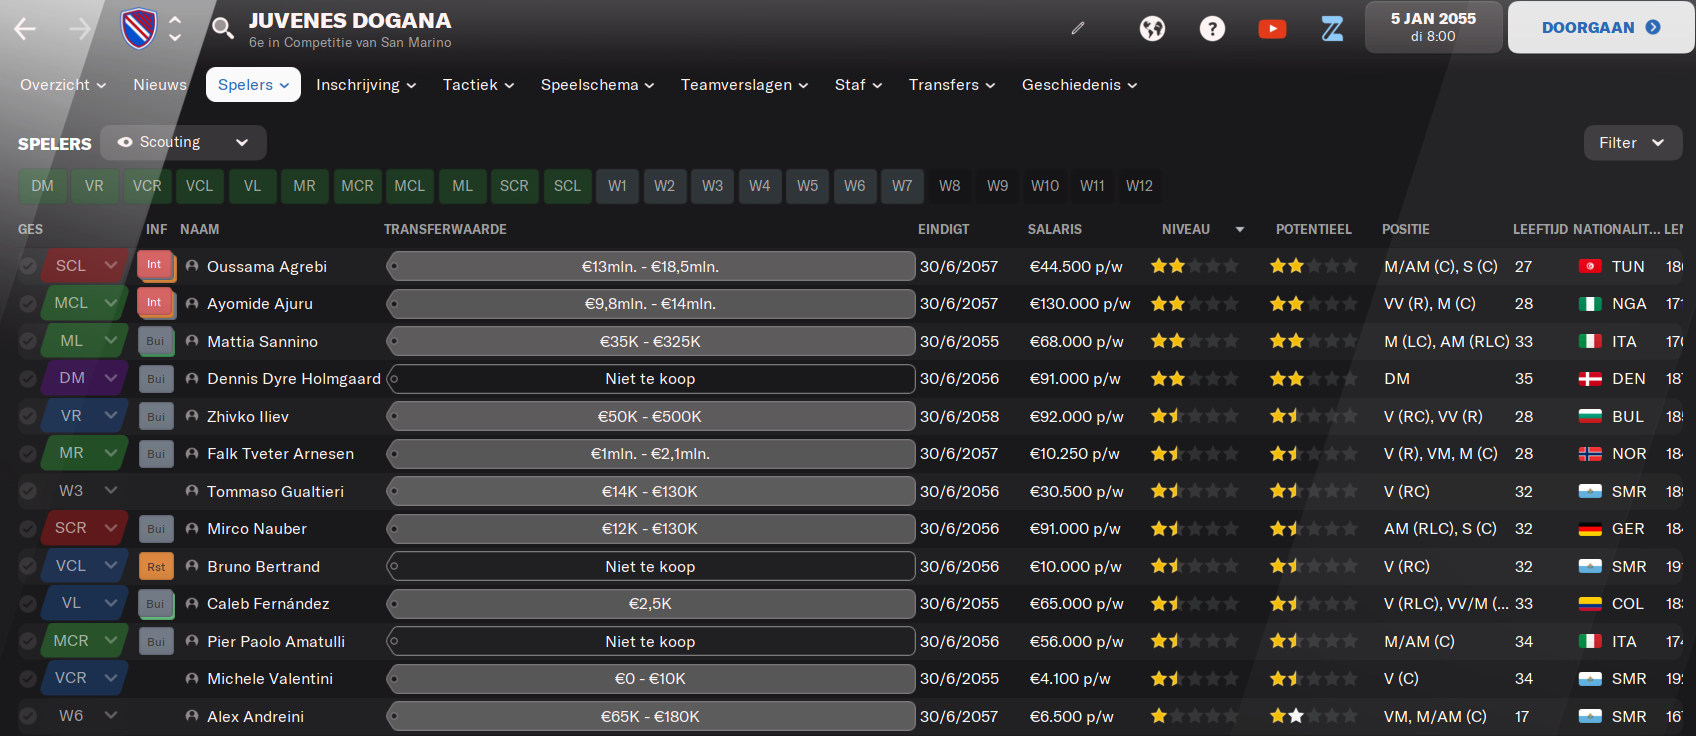Open DM position dropdown for Holmgaard

tap(86, 378)
